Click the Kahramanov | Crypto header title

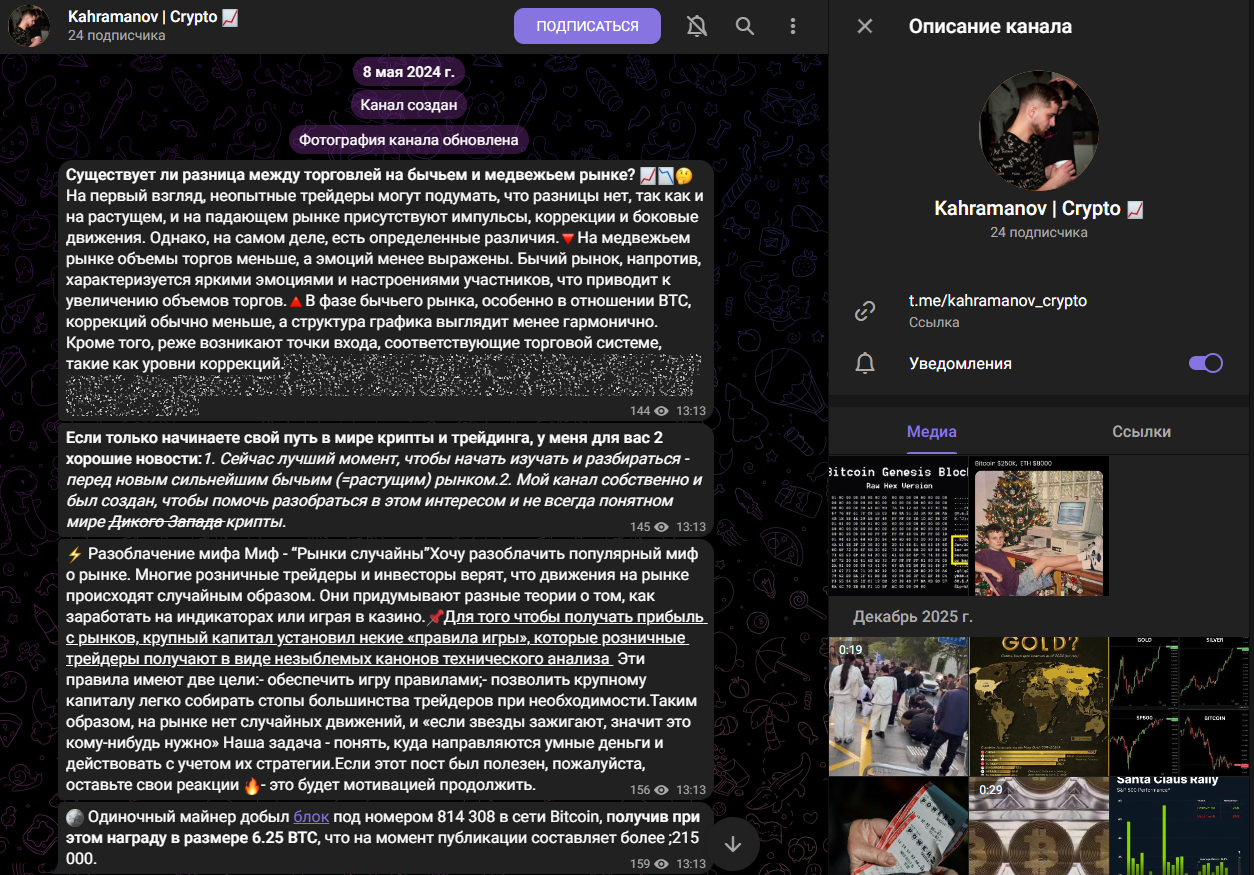point(153,17)
